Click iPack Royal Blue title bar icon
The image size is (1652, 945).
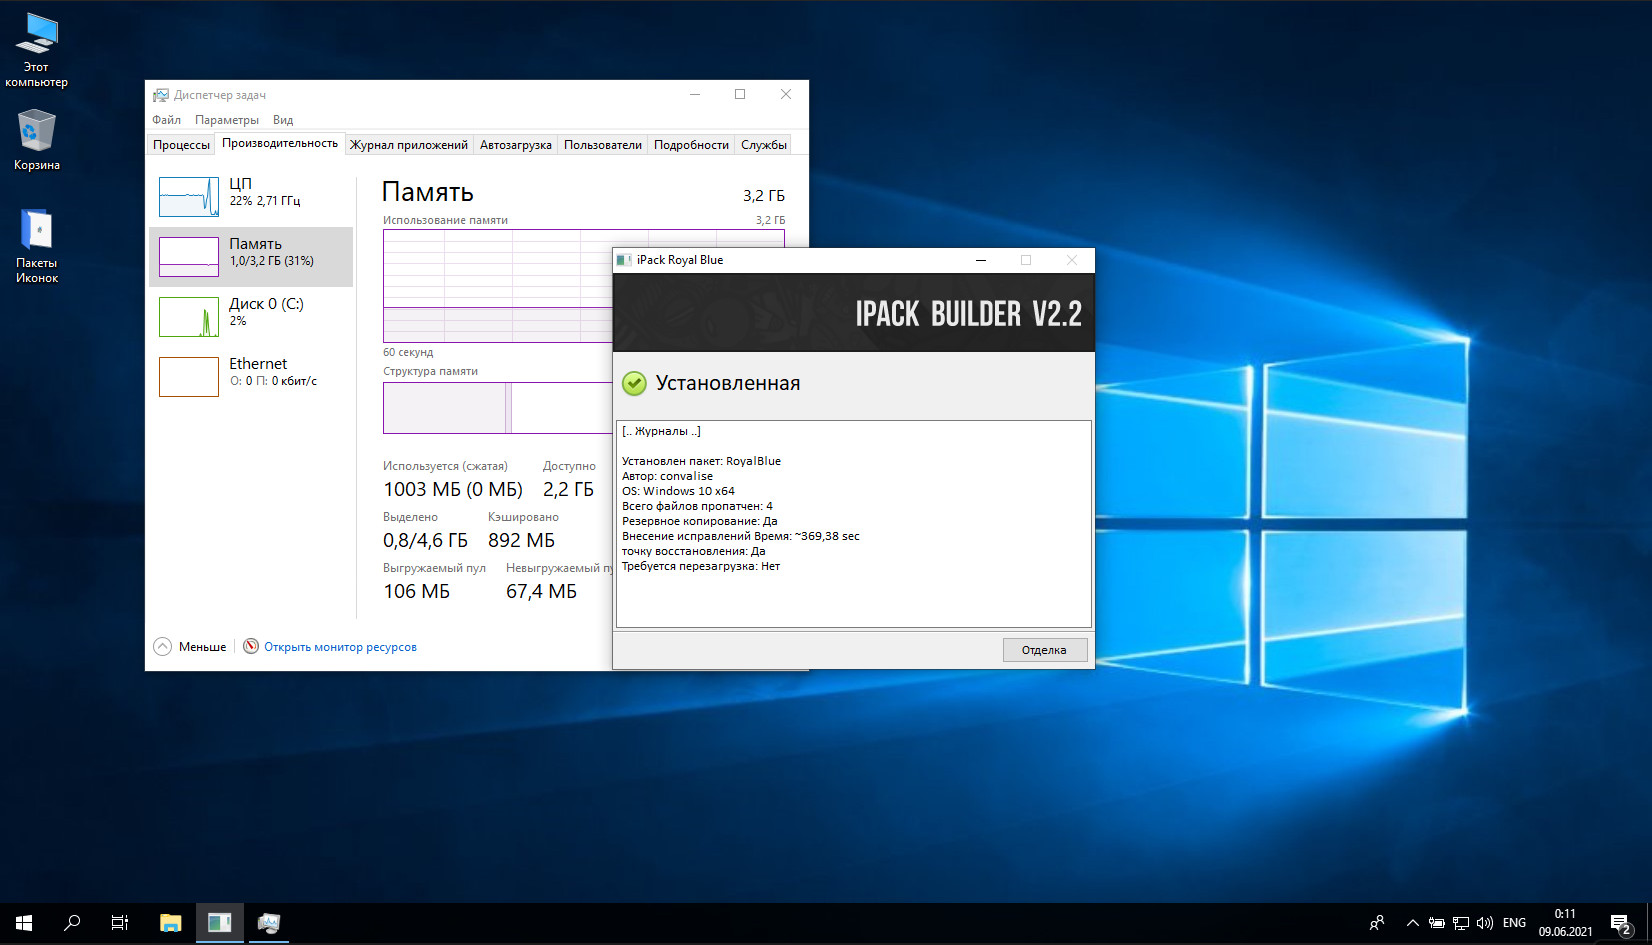pyautogui.click(x=624, y=260)
